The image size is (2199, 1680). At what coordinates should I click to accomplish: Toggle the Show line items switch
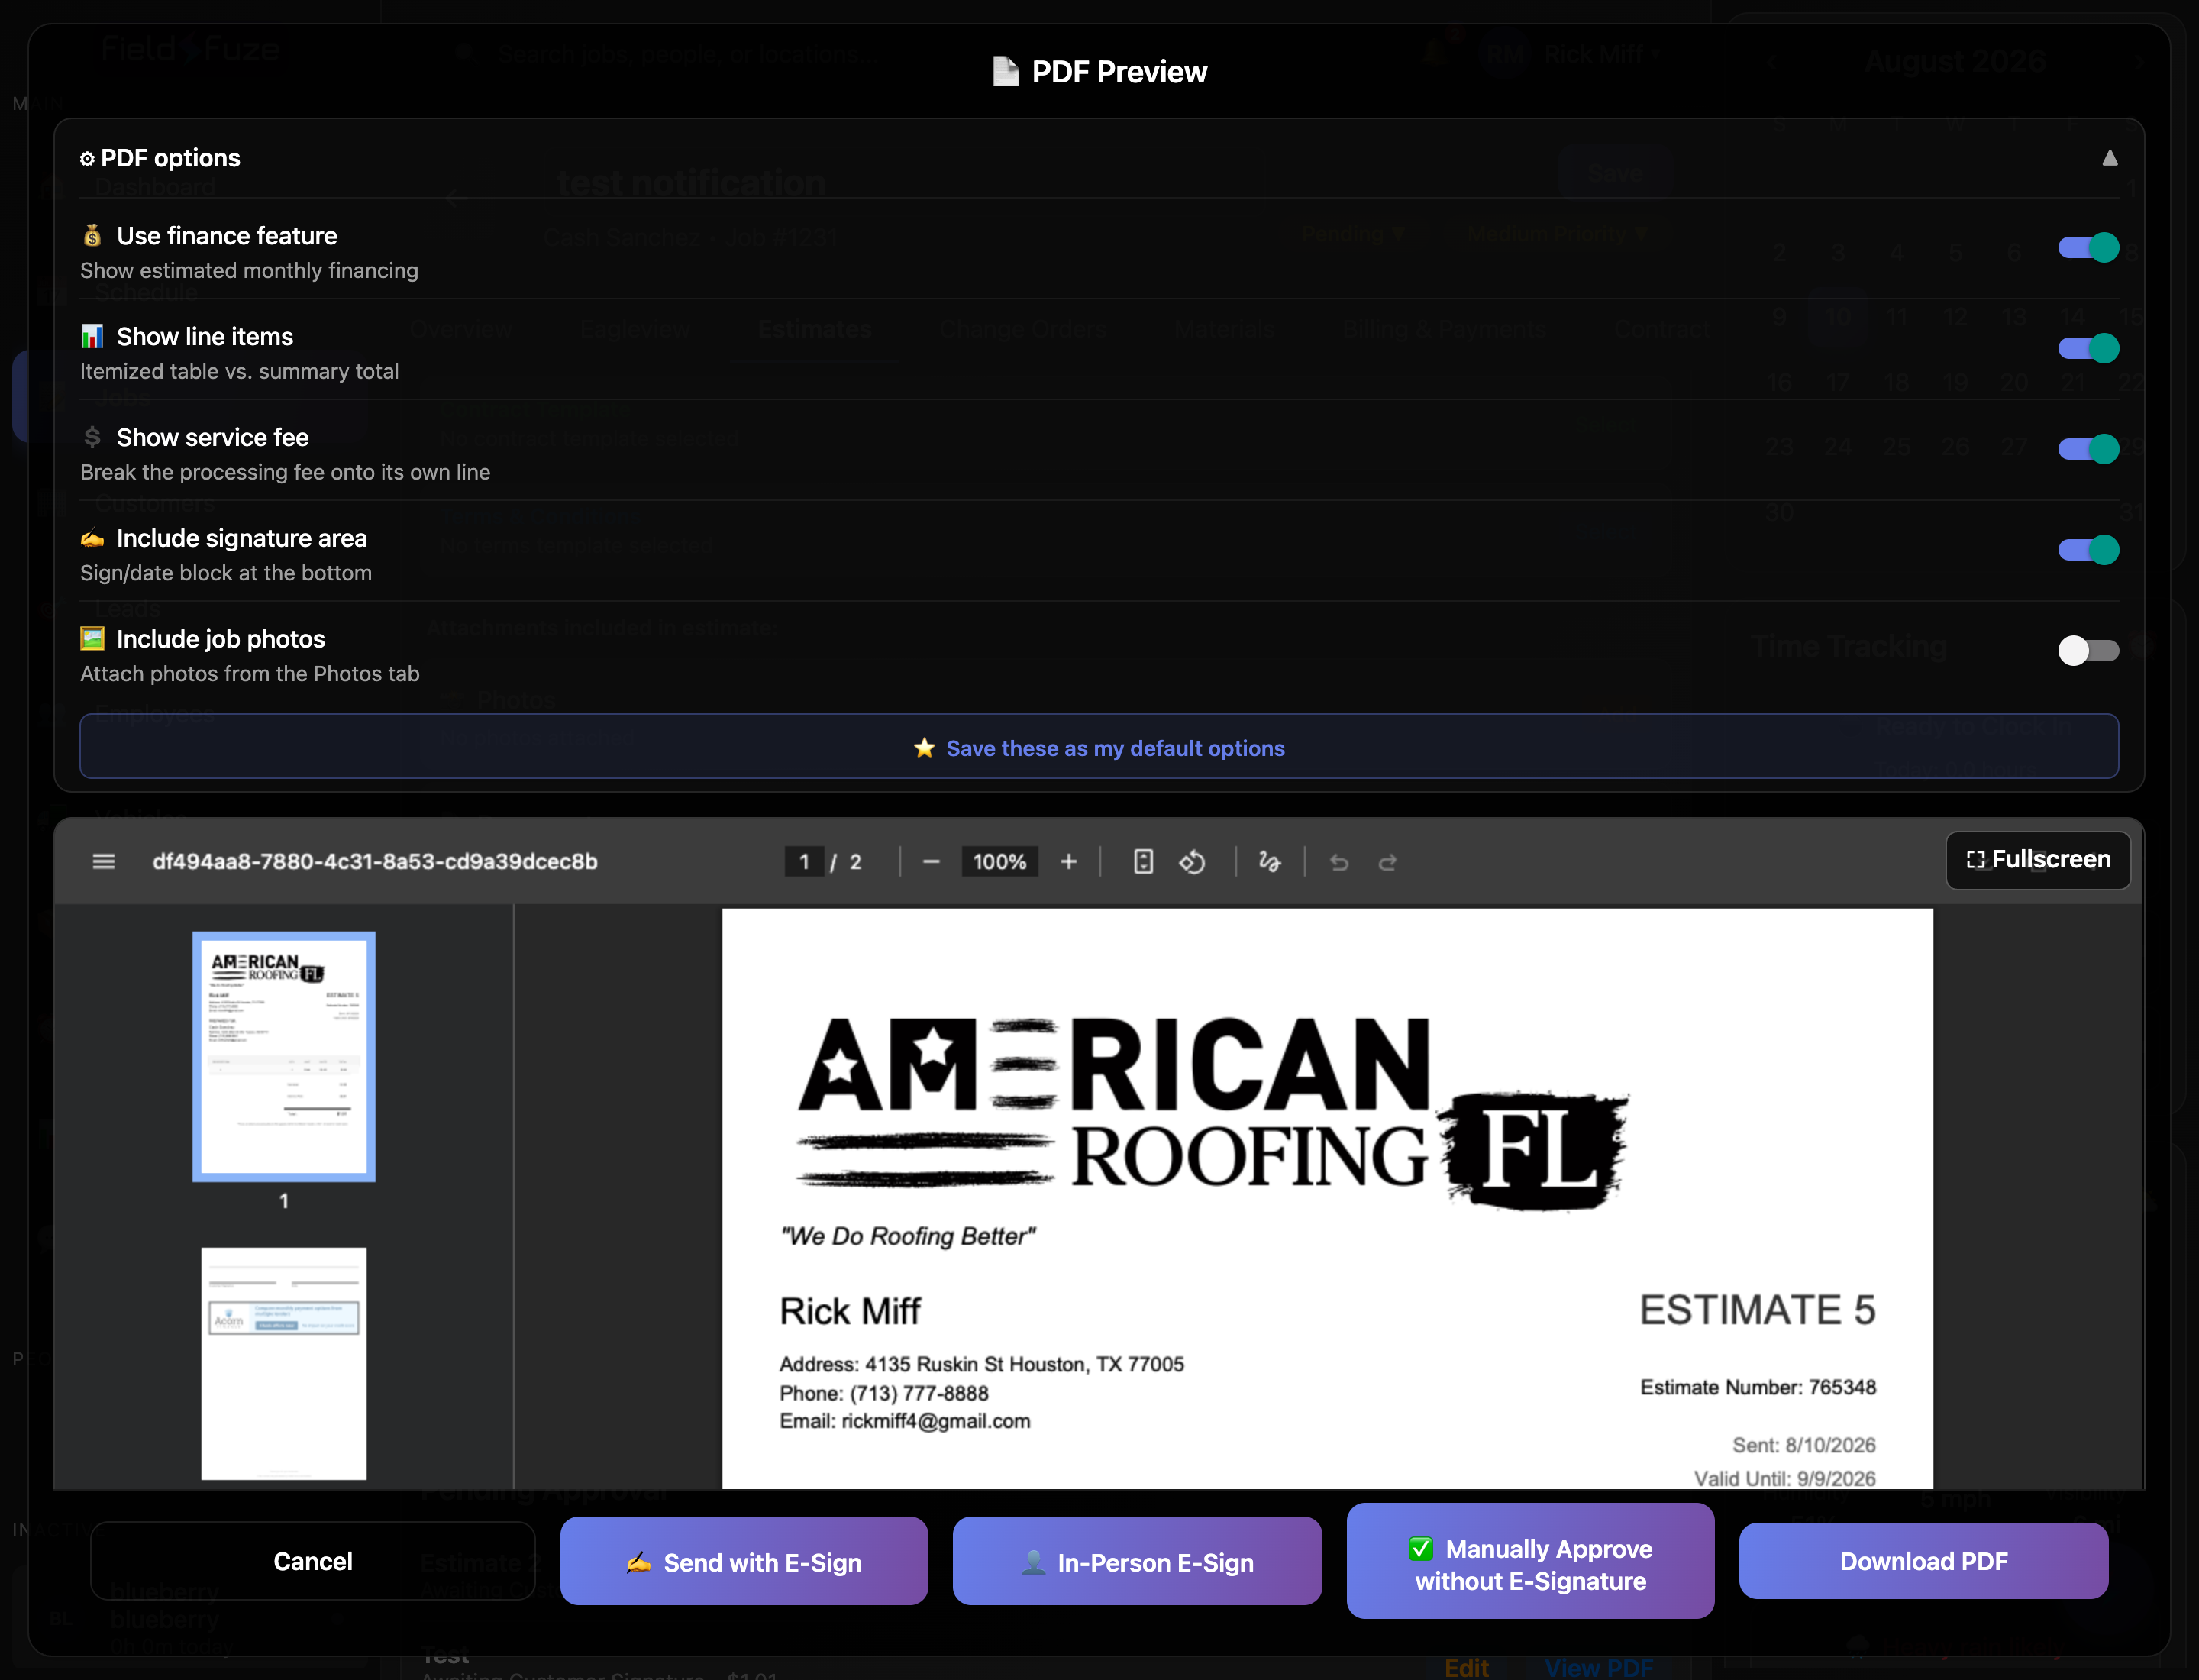pos(2088,348)
